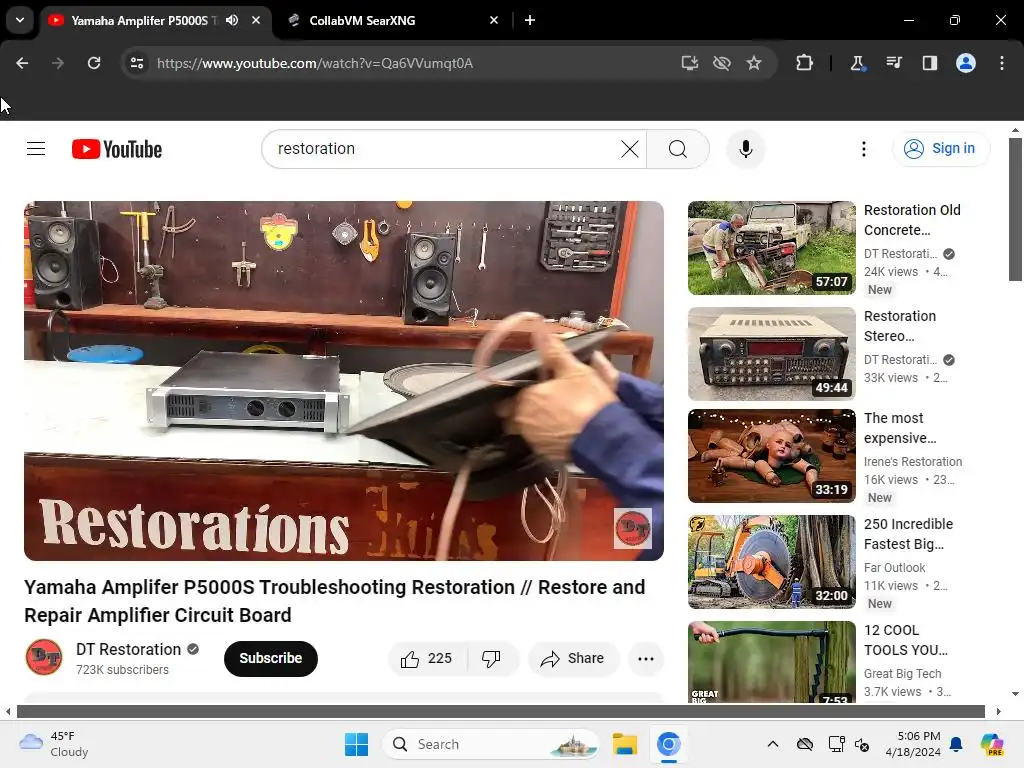
Task: Reload the YouTube page
Action: pyautogui.click(x=94, y=63)
